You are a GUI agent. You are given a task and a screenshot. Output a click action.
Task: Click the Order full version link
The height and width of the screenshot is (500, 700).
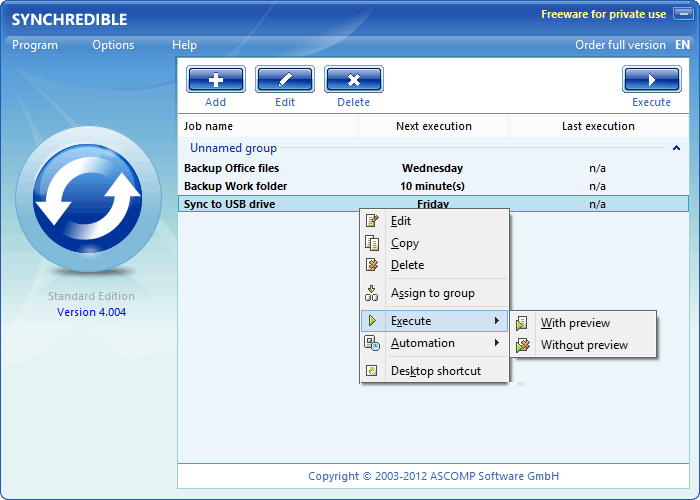pos(620,45)
